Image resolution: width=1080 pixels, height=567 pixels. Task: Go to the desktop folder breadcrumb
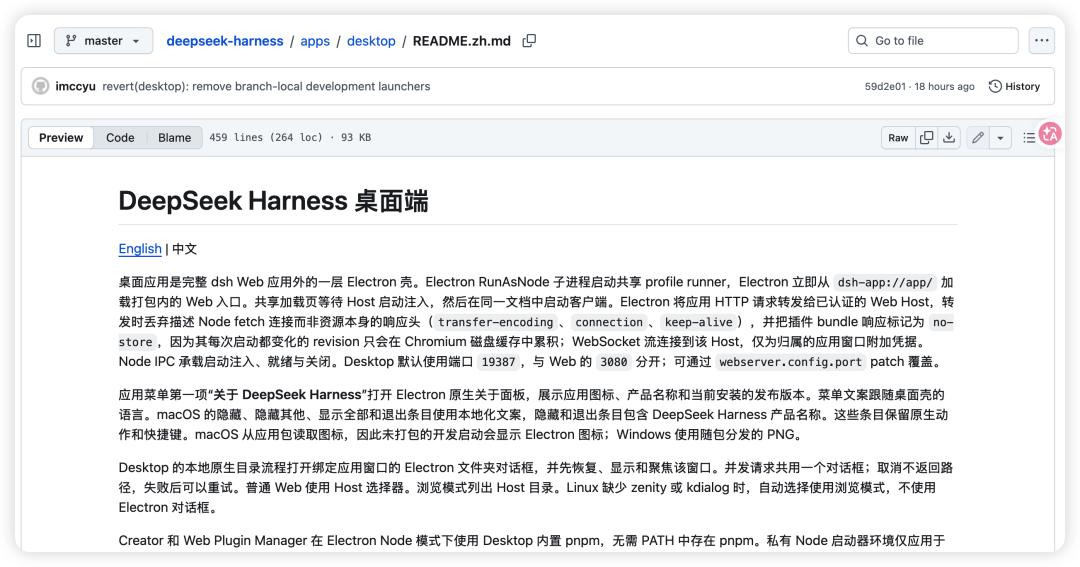[371, 41]
